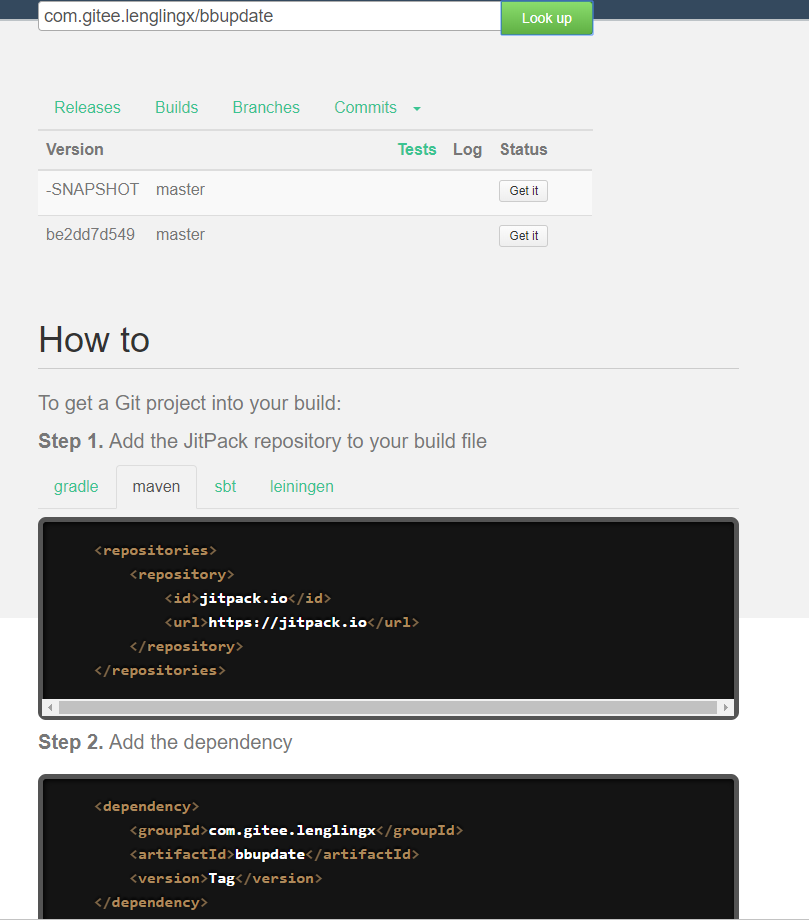Click the Step 2. Add the dependency text
809x923 pixels.
(x=165, y=742)
